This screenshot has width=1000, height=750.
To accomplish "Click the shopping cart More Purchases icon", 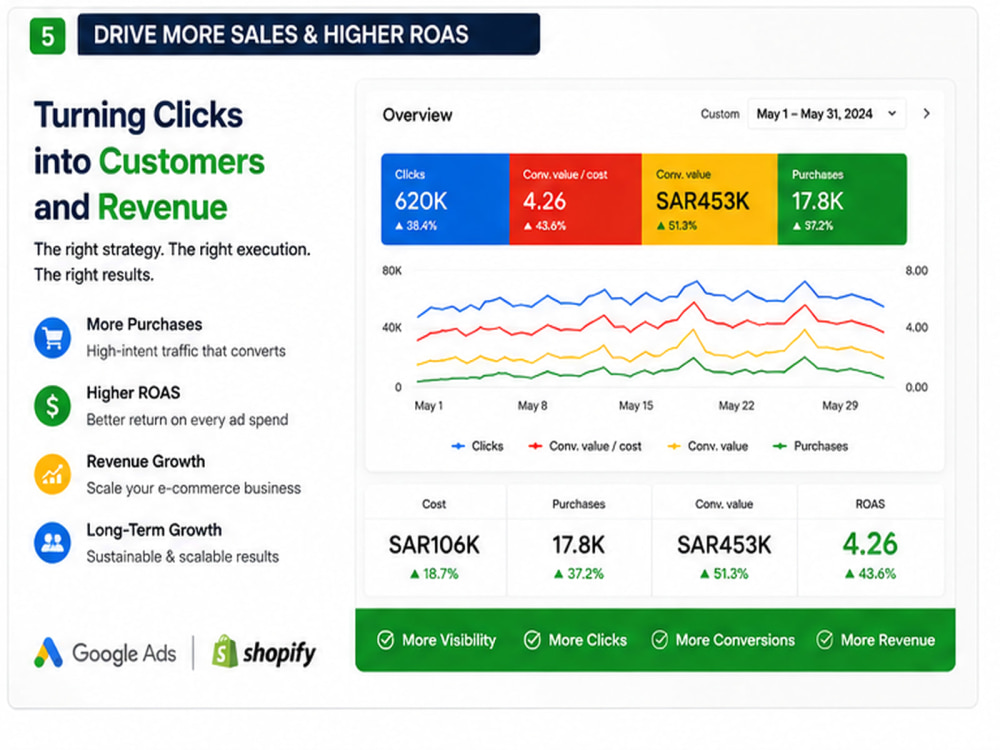I will pyautogui.click(x=52, y=337).
